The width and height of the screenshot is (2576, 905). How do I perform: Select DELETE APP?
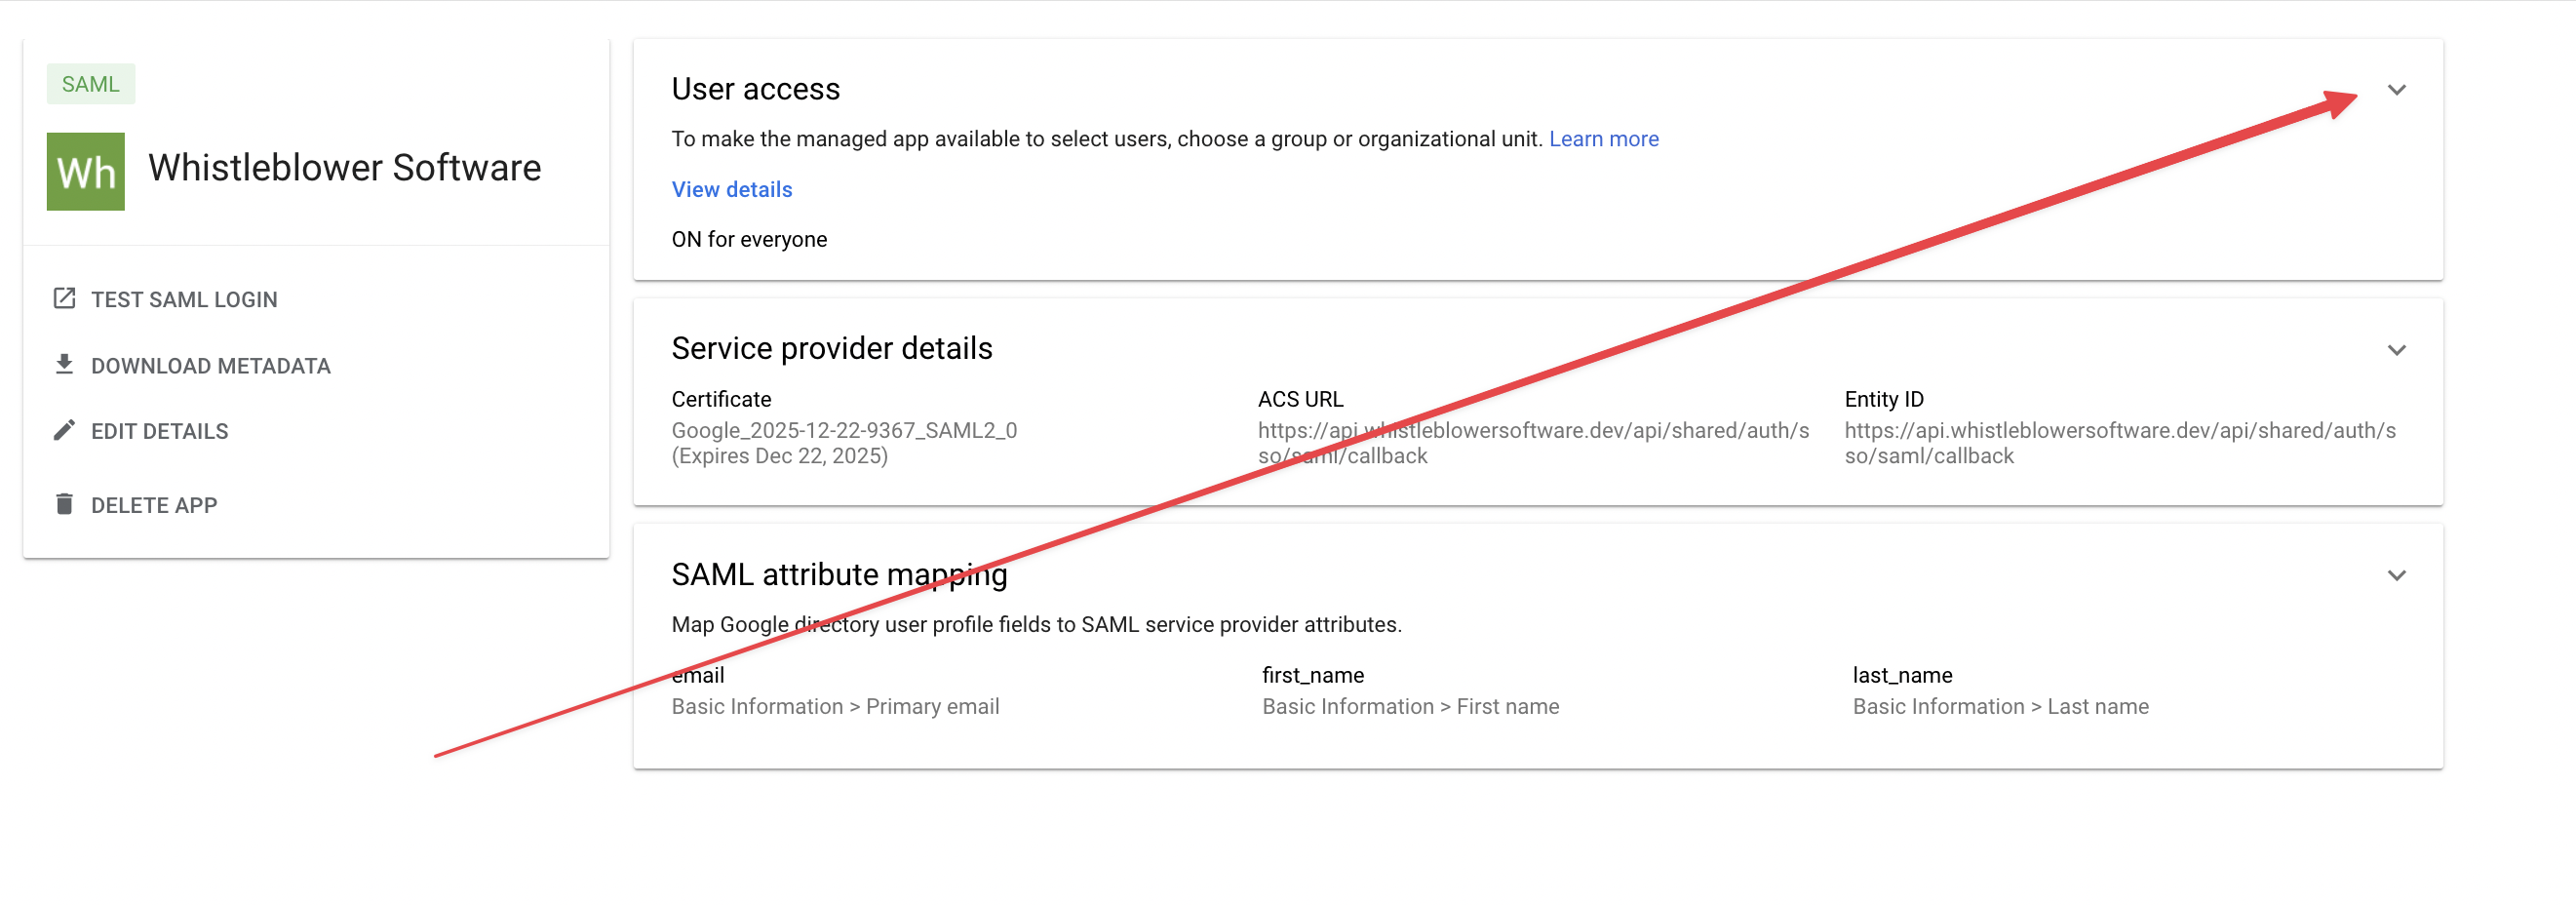pyautogui.click(x=154, y=505)
